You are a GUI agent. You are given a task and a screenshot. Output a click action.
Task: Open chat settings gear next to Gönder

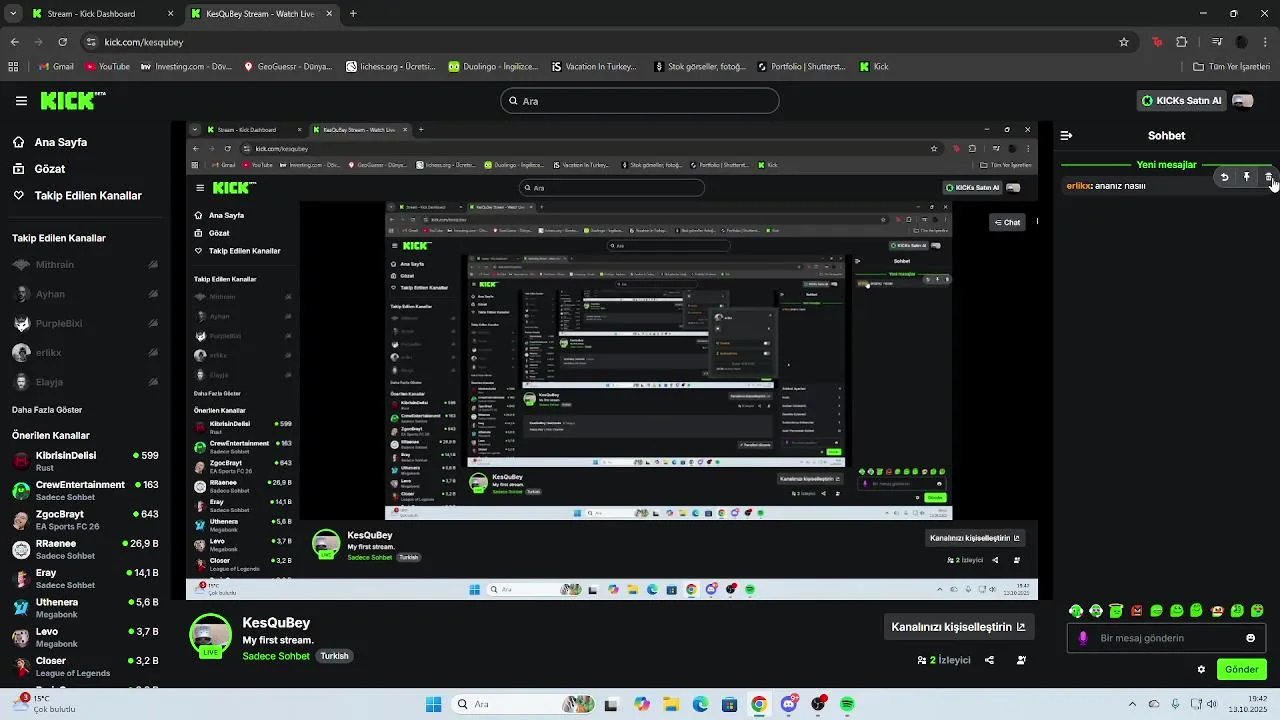(1201, 669)
